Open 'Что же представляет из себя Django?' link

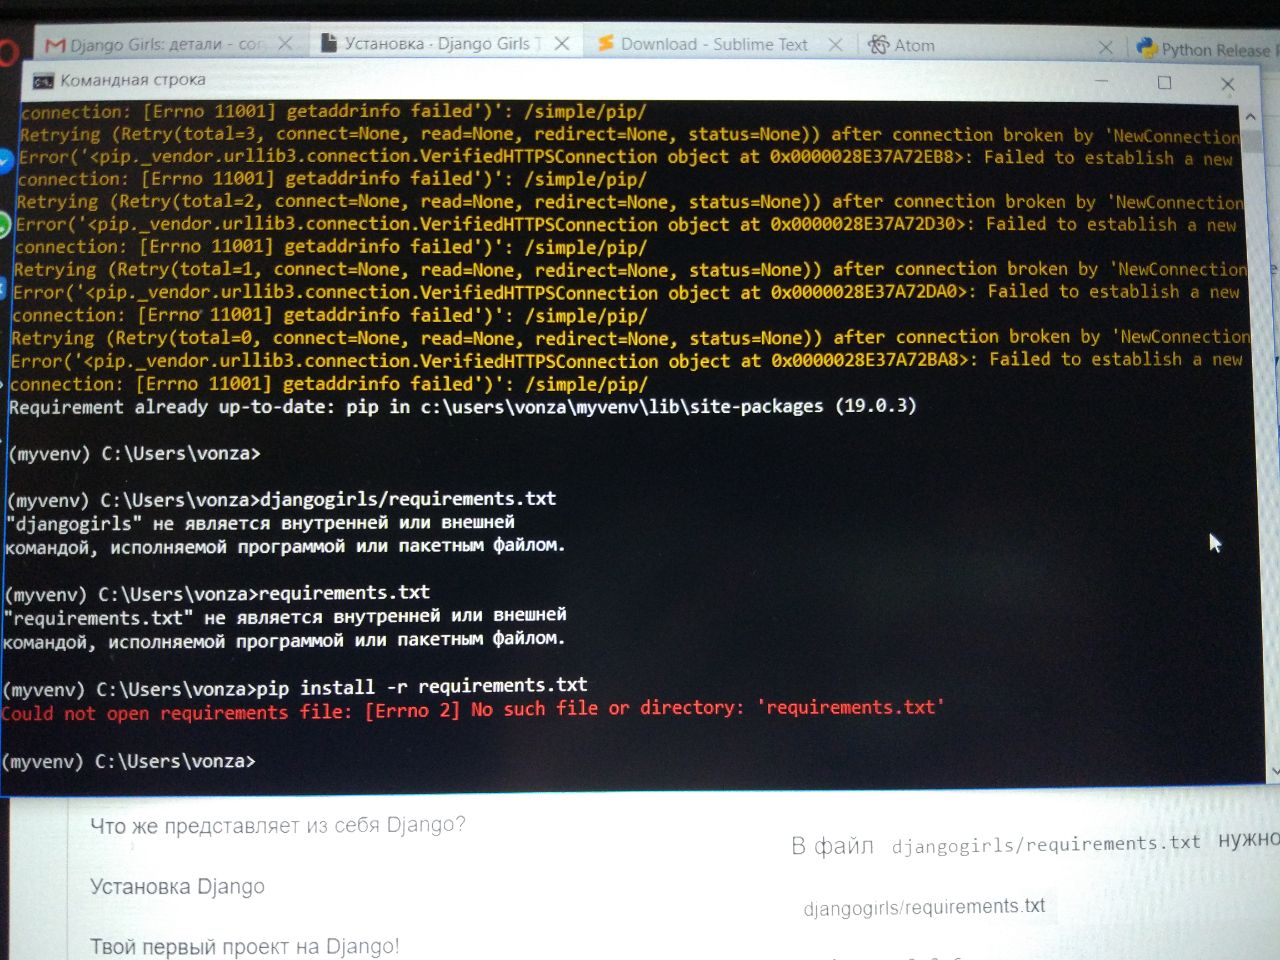click(x=278, y=825)
